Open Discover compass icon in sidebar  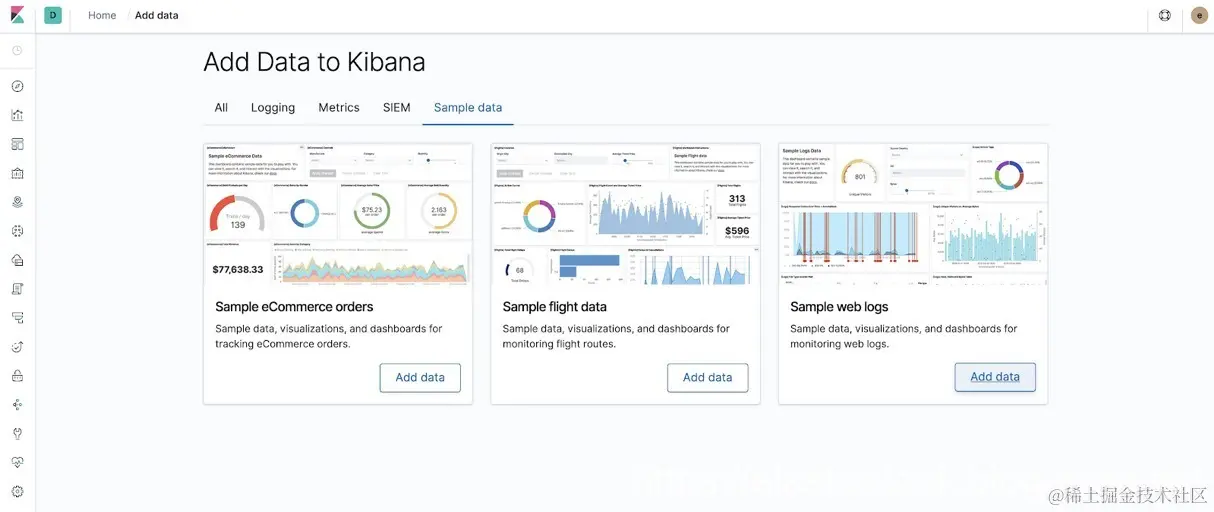(x=17, y=86)
